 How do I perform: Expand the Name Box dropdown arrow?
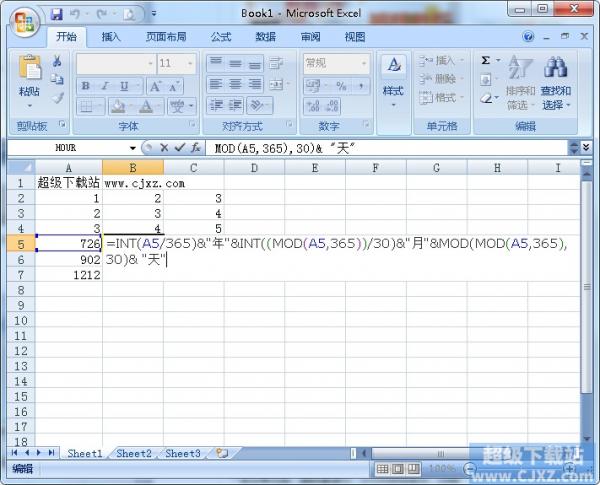(135, 147)
